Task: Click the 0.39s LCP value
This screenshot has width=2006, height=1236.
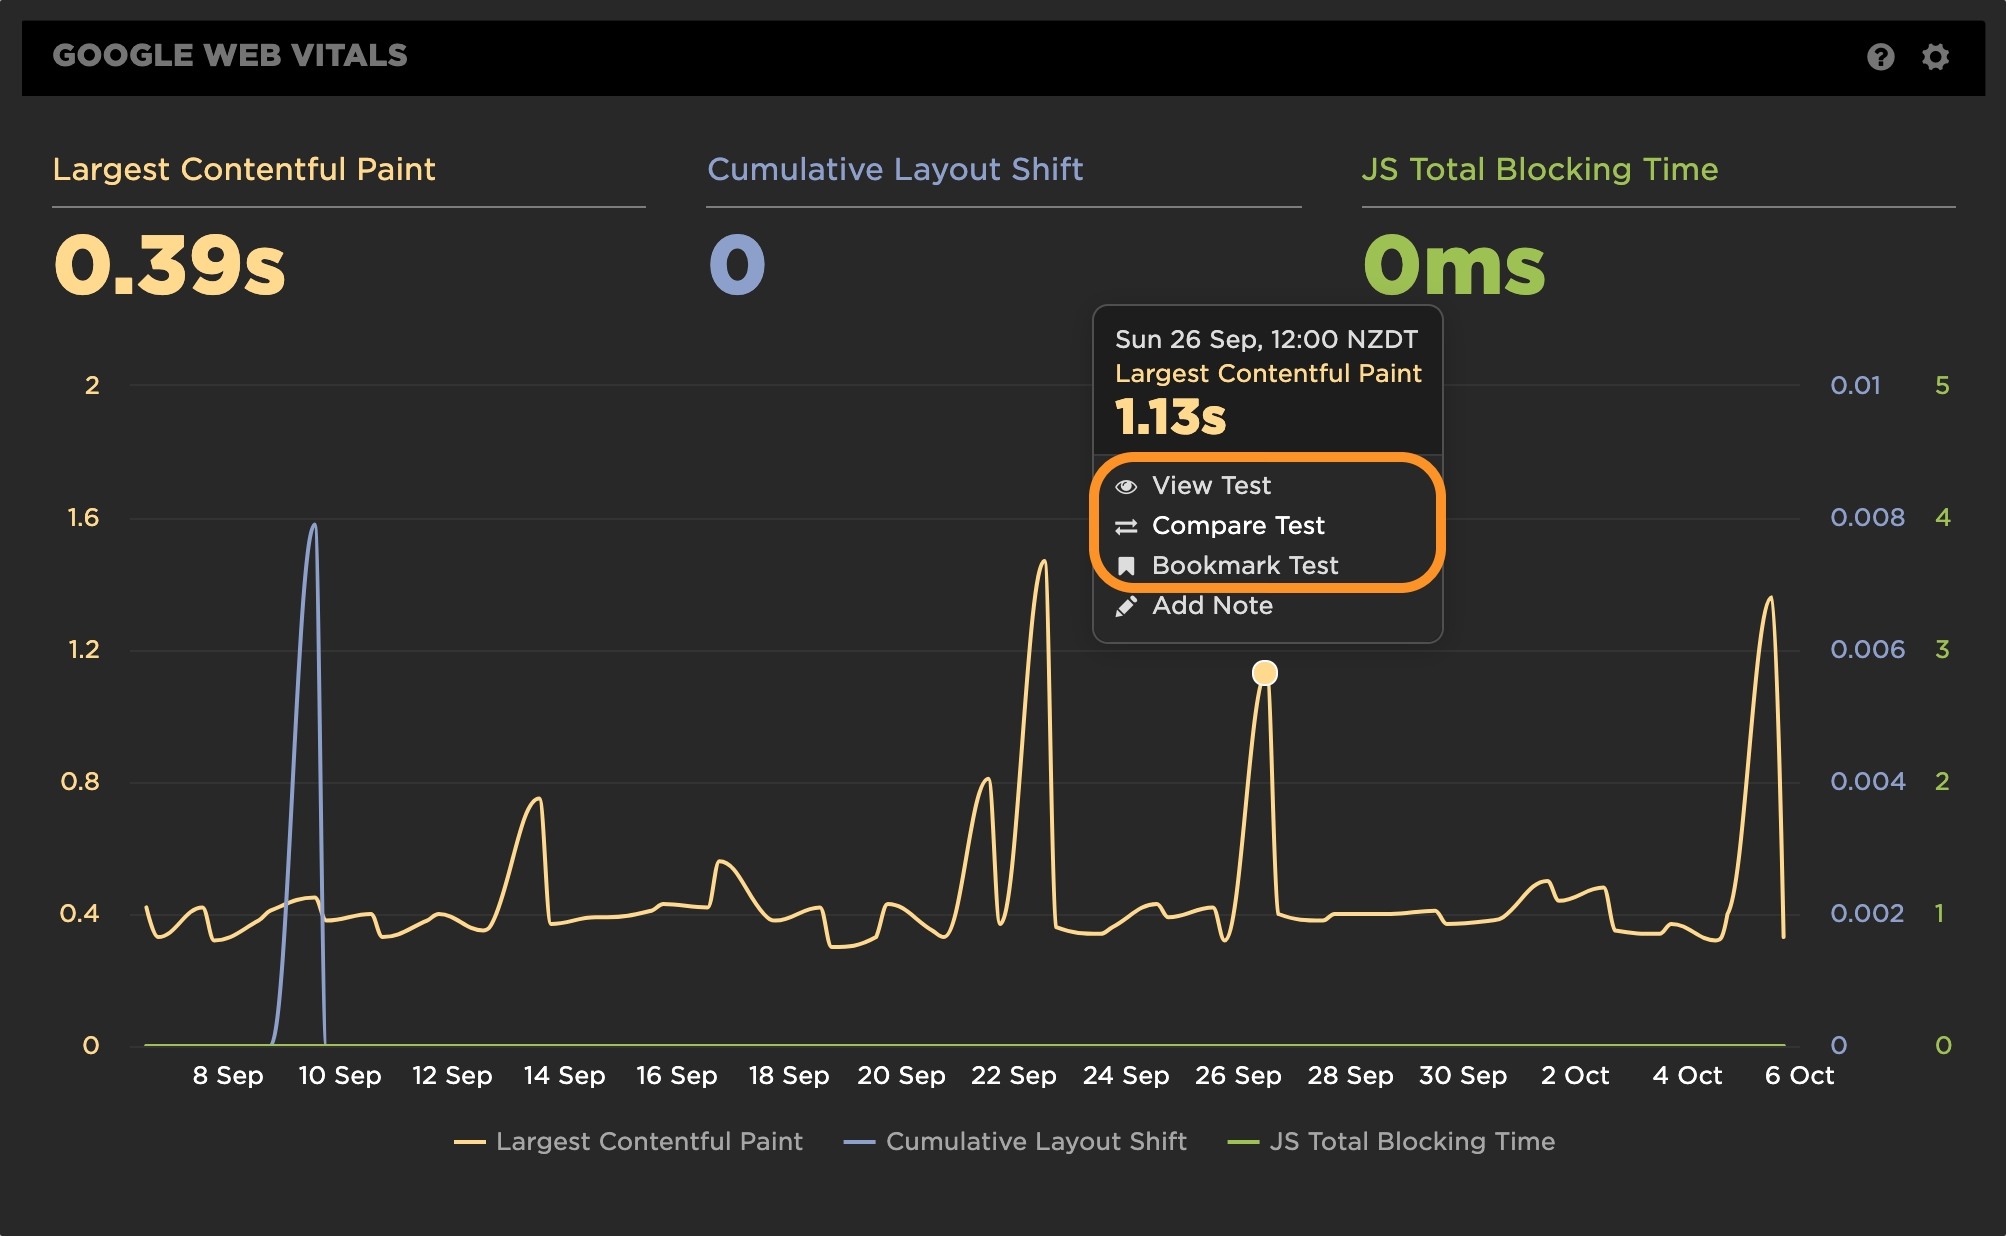Action: coord(170,266)
